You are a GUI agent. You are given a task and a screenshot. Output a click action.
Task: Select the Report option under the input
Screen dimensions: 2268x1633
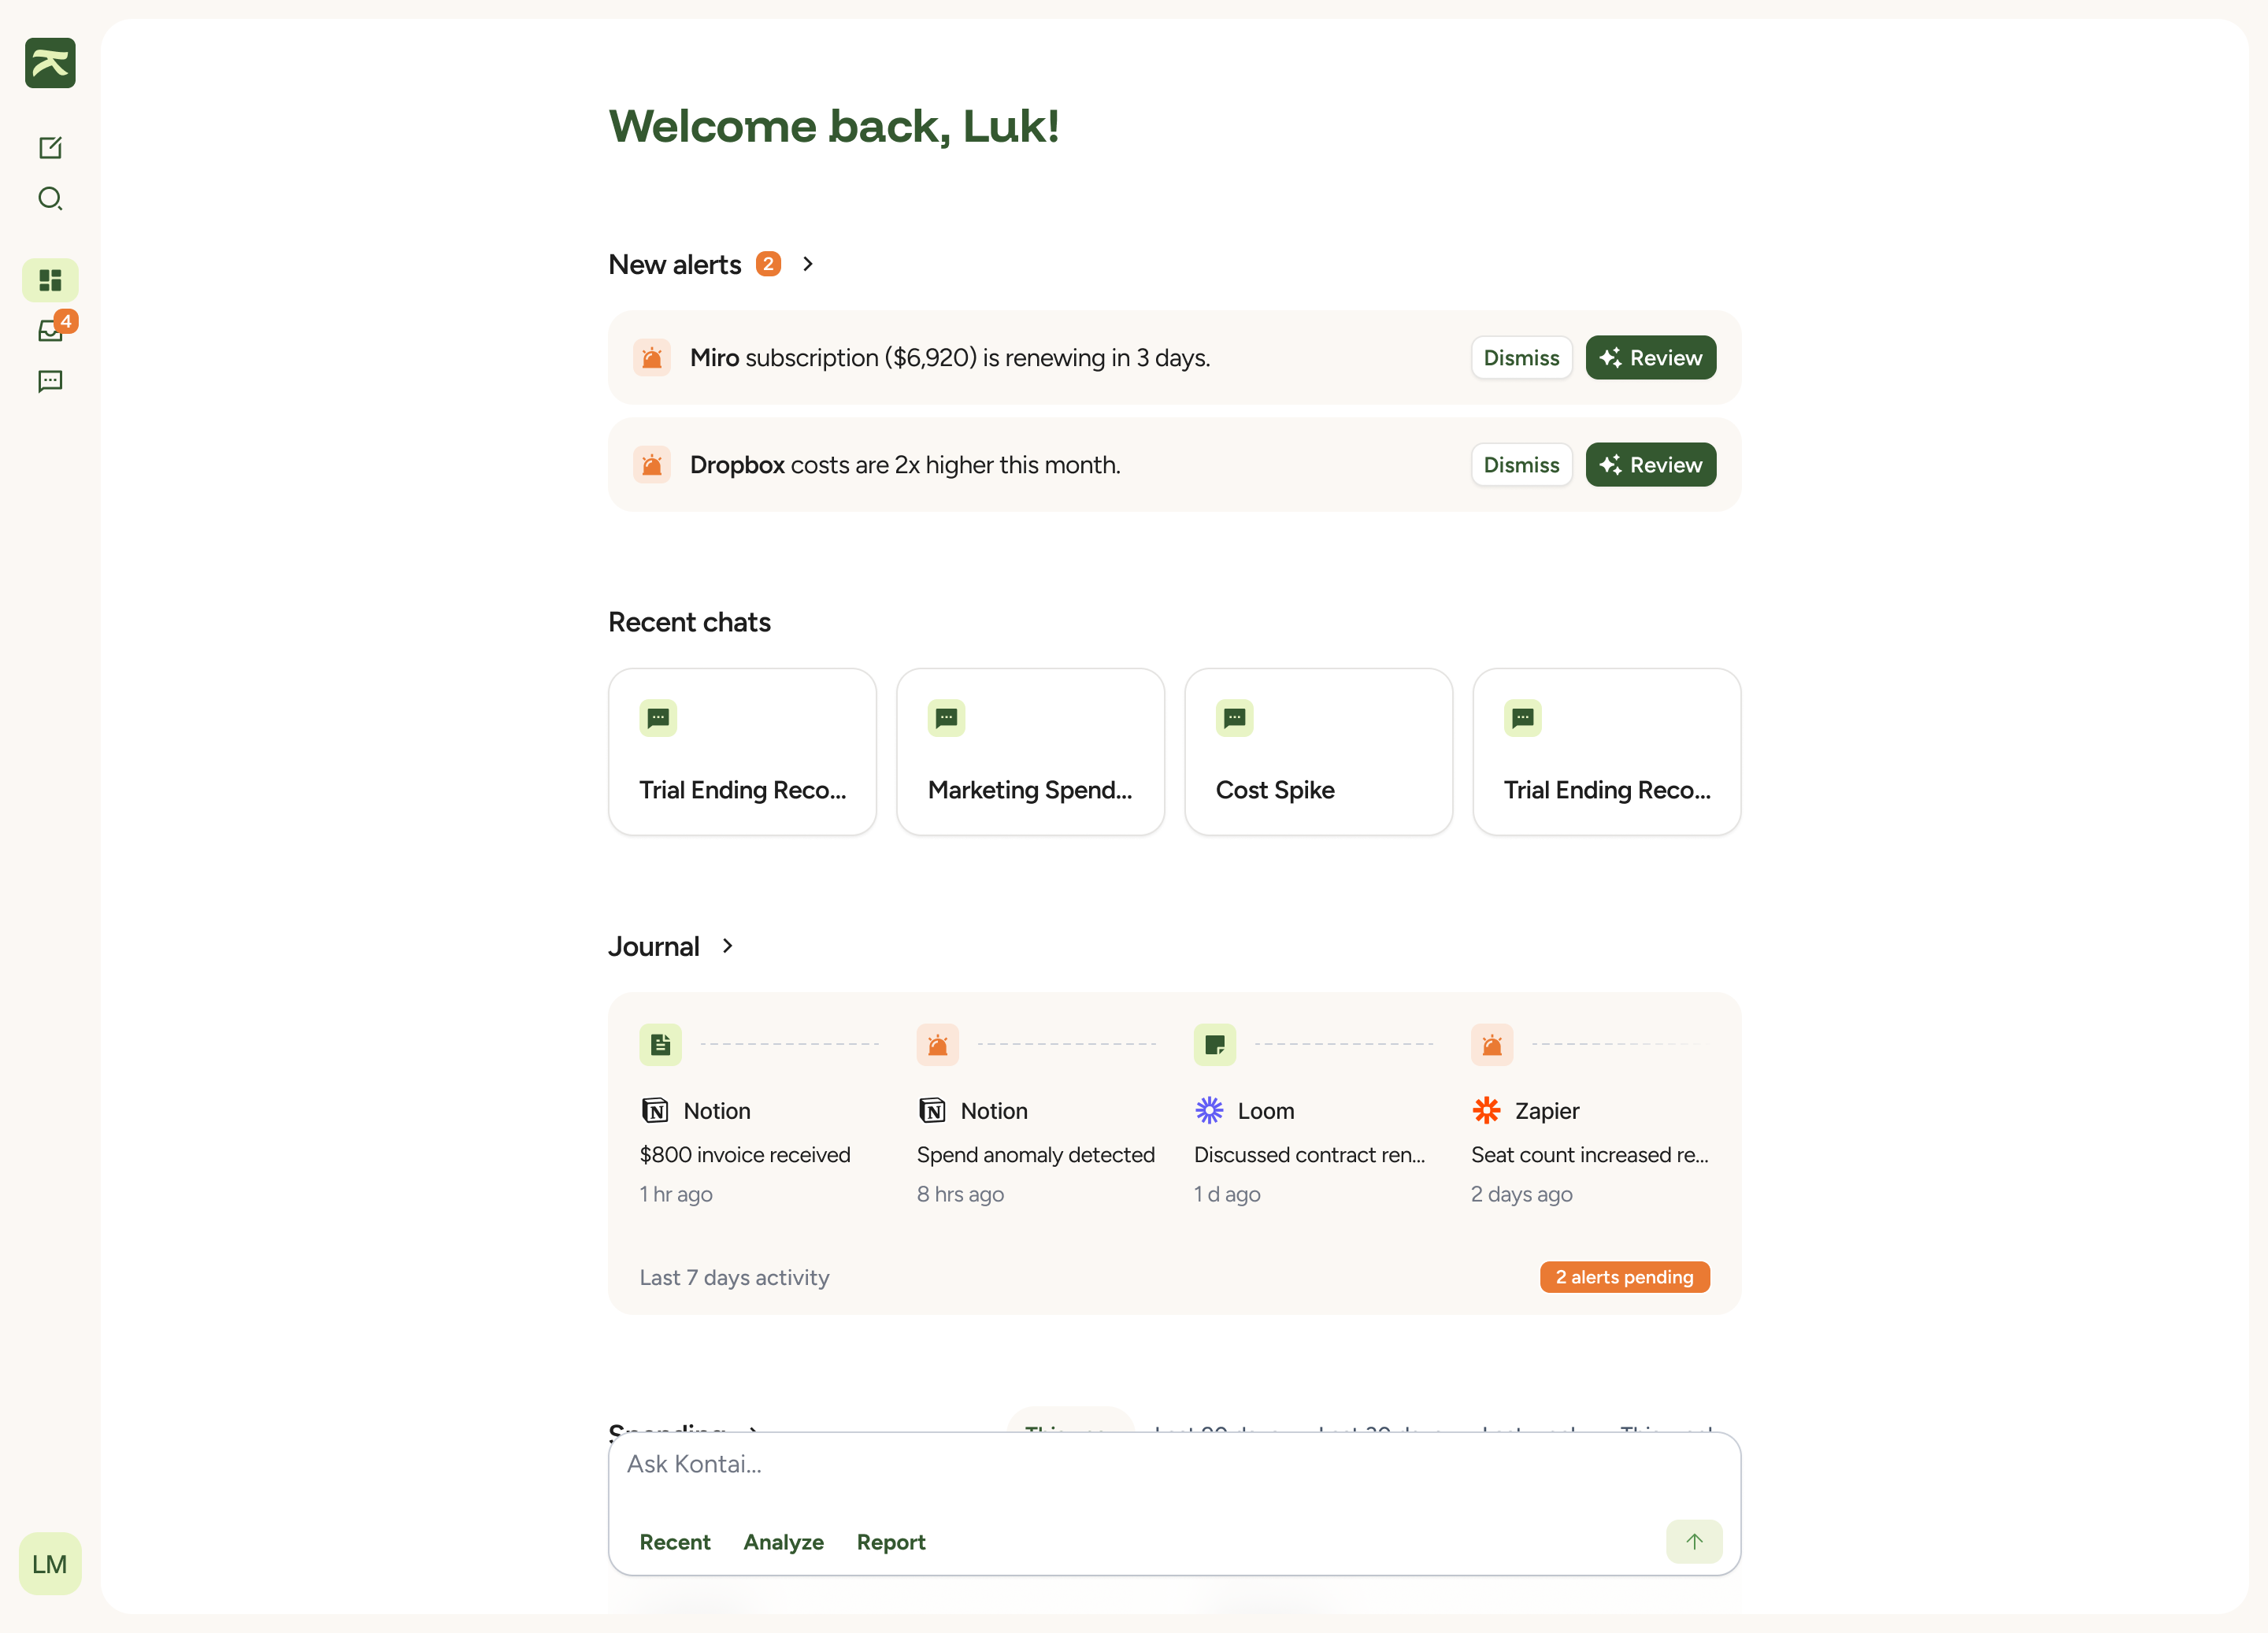pyautogui.click(x=891, y=1542)
